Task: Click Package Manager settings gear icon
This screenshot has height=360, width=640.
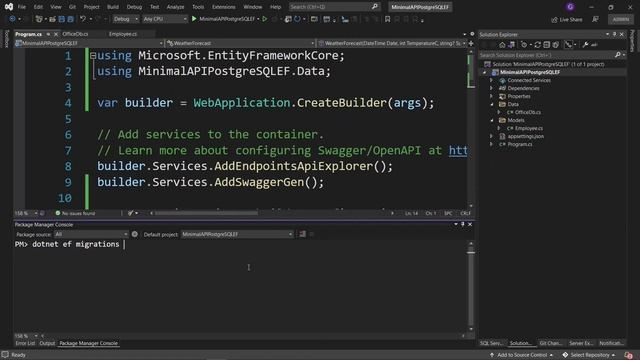Action: tap(135, 234)
